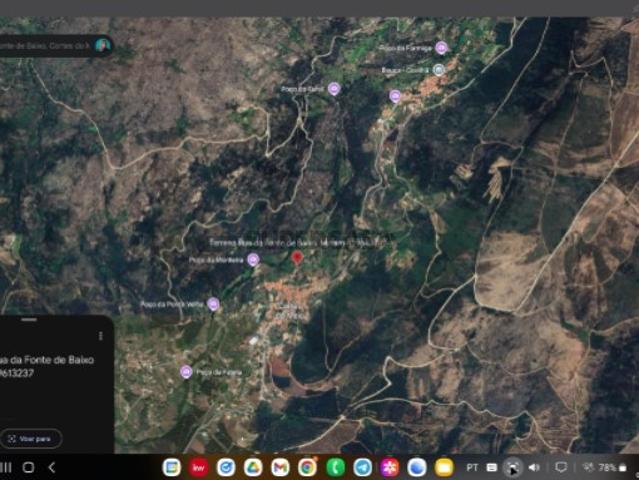This screenshot has height=480, width=639.
Task: Select the Poço da Ponte Velha marker
Action: 213,304
